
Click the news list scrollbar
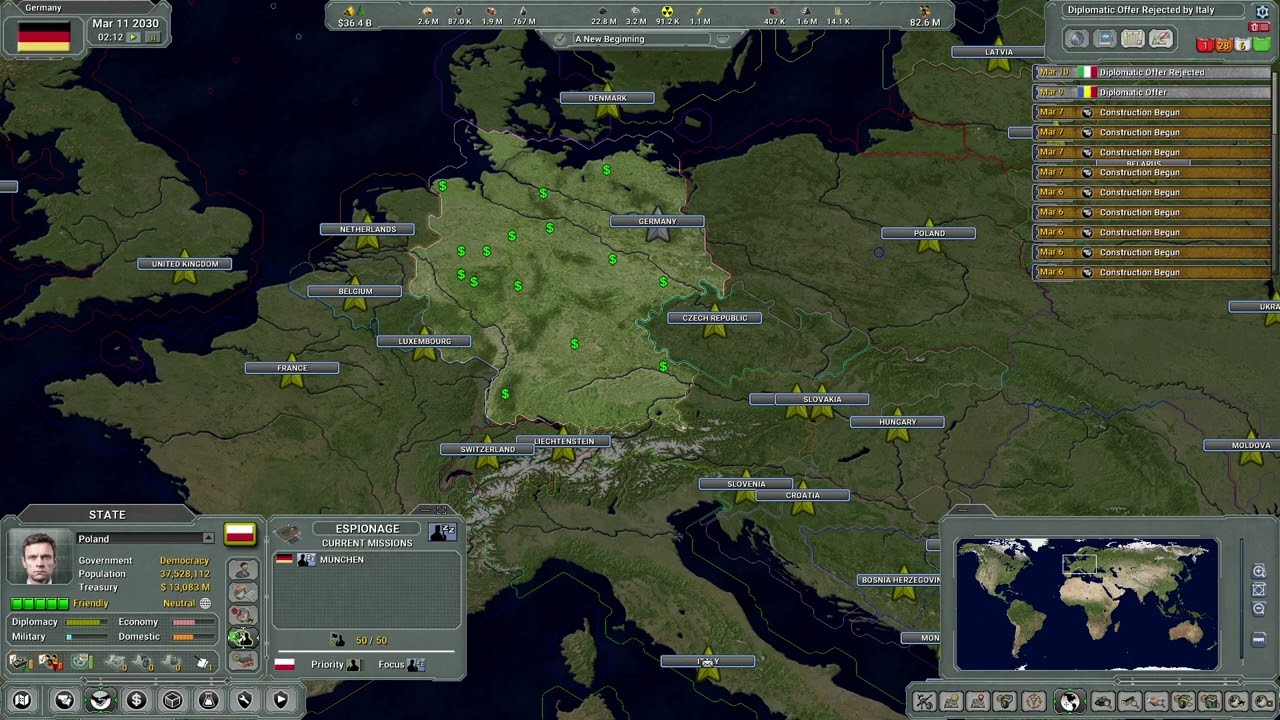tap(1274, 172)
